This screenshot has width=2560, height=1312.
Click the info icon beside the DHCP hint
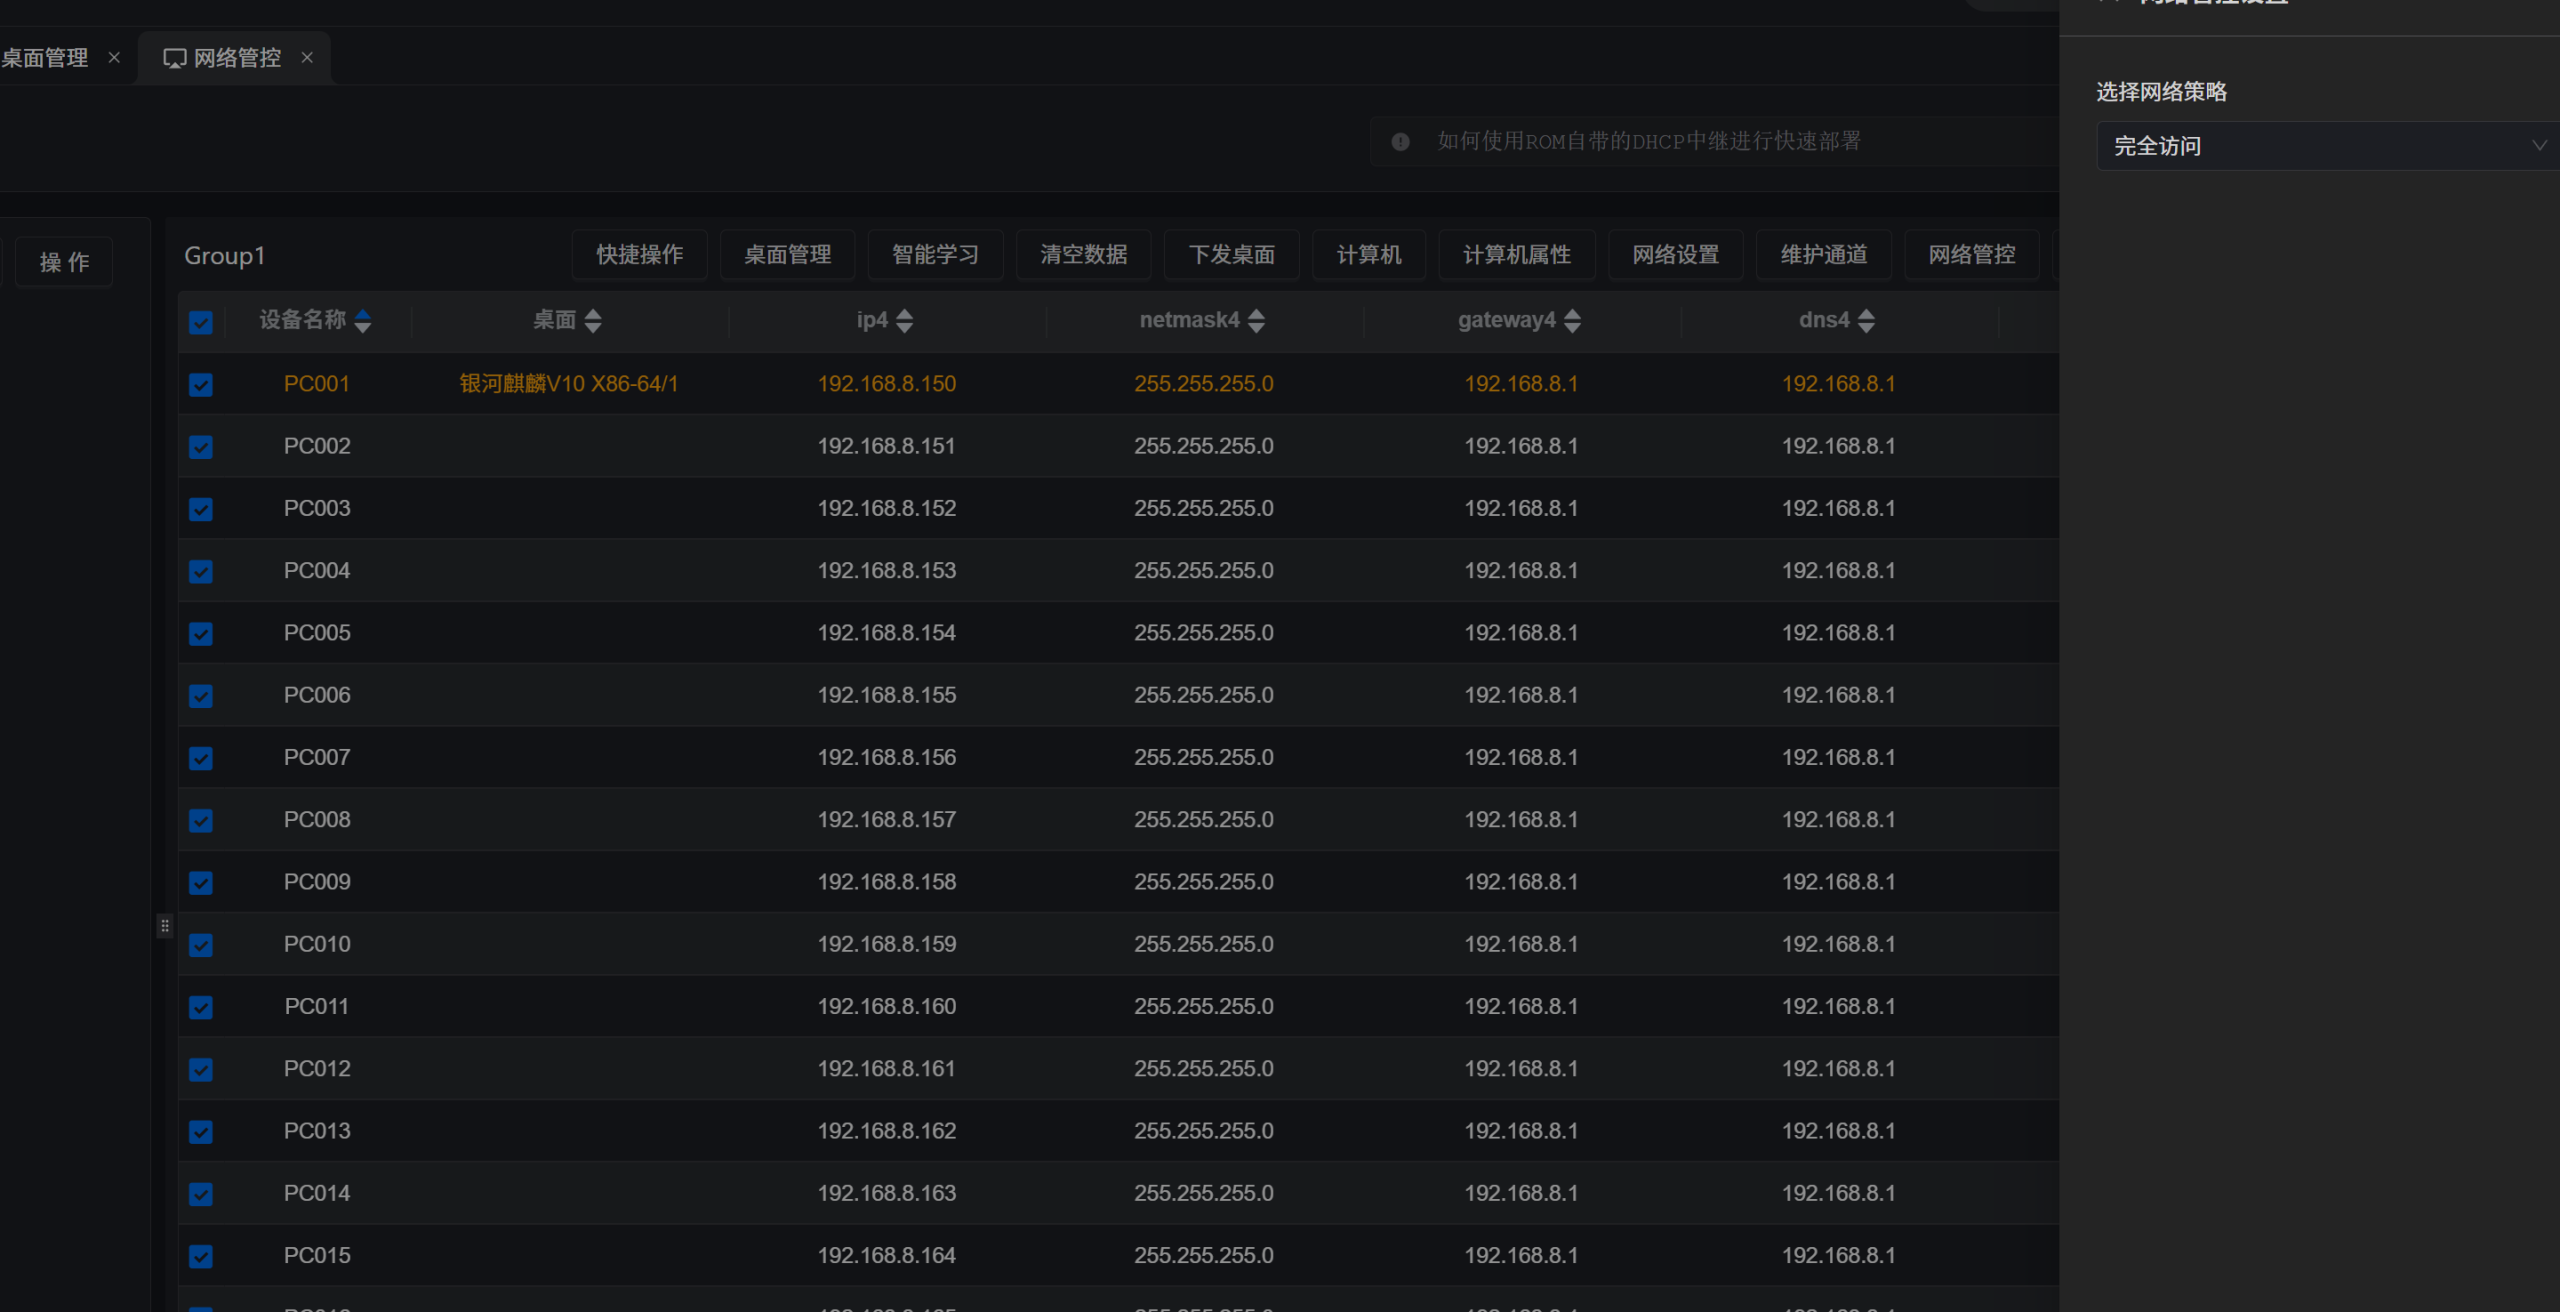click(1401, 142)
